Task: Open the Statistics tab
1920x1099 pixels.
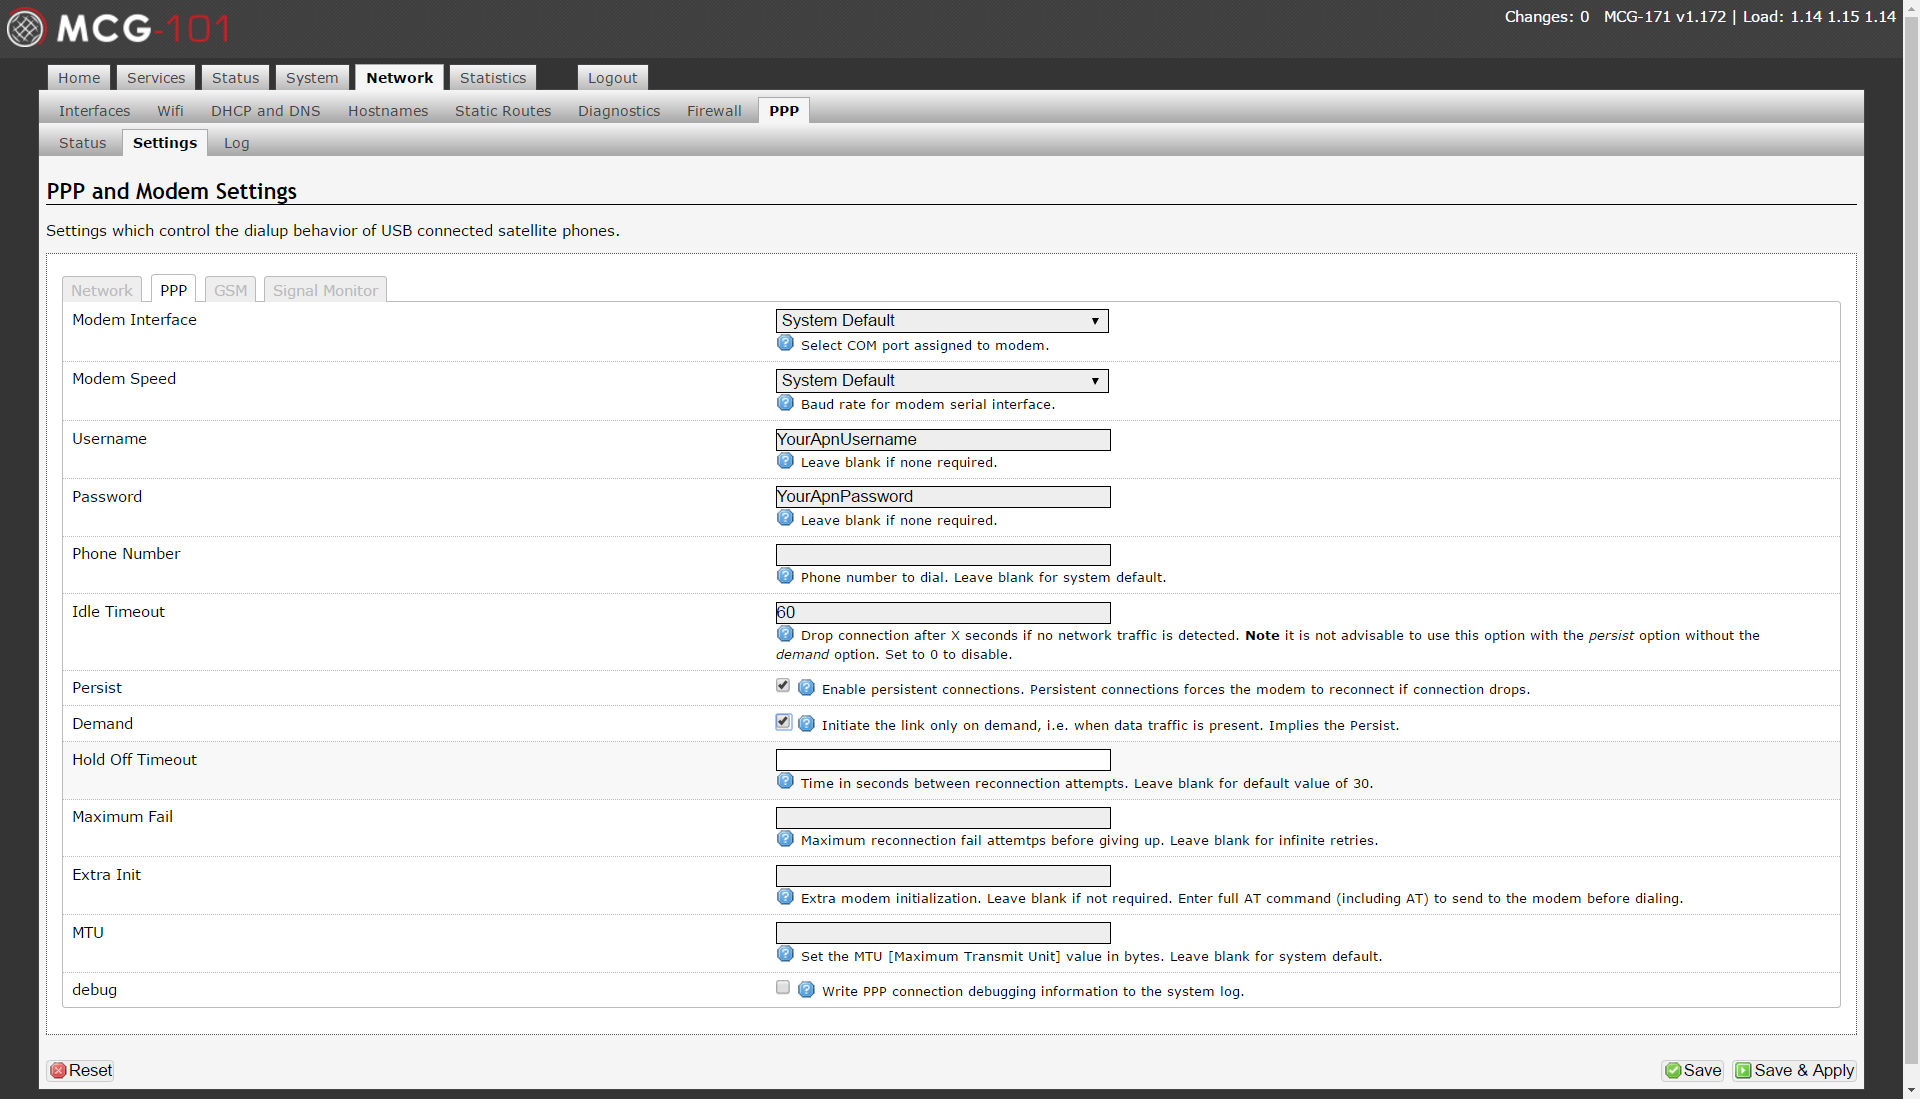Action: (493, 78)
